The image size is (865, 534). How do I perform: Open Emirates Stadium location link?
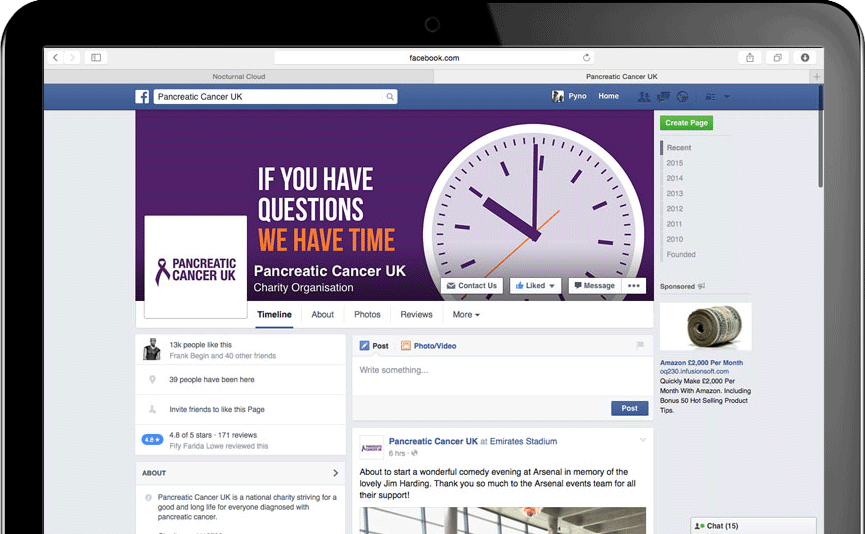click(x=524, y=441)
